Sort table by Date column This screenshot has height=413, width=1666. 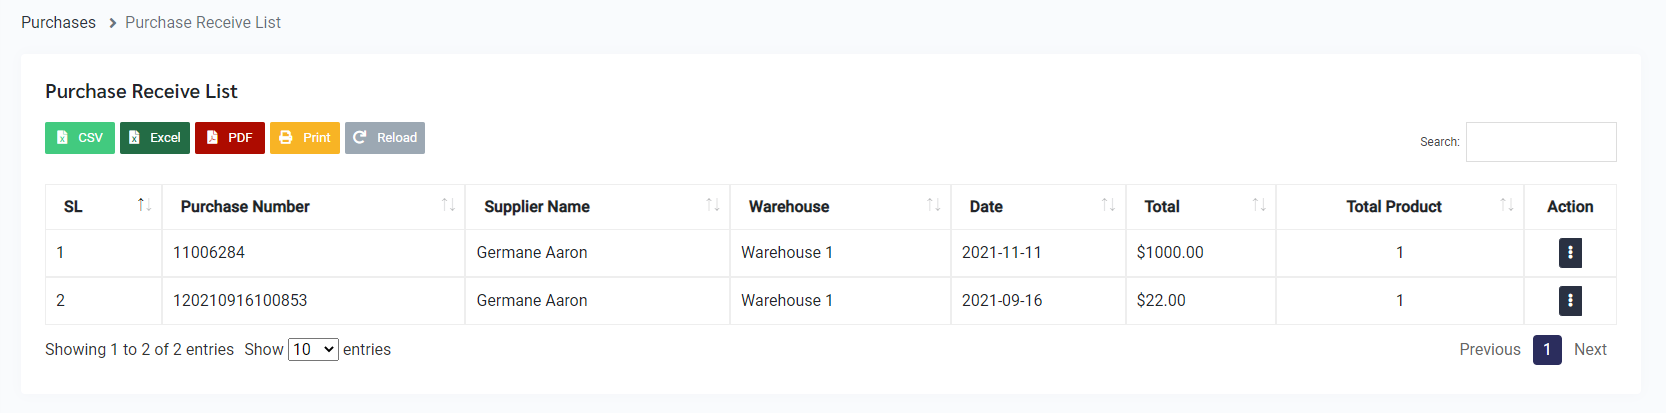pyautogui.click(x=986, y=207)
